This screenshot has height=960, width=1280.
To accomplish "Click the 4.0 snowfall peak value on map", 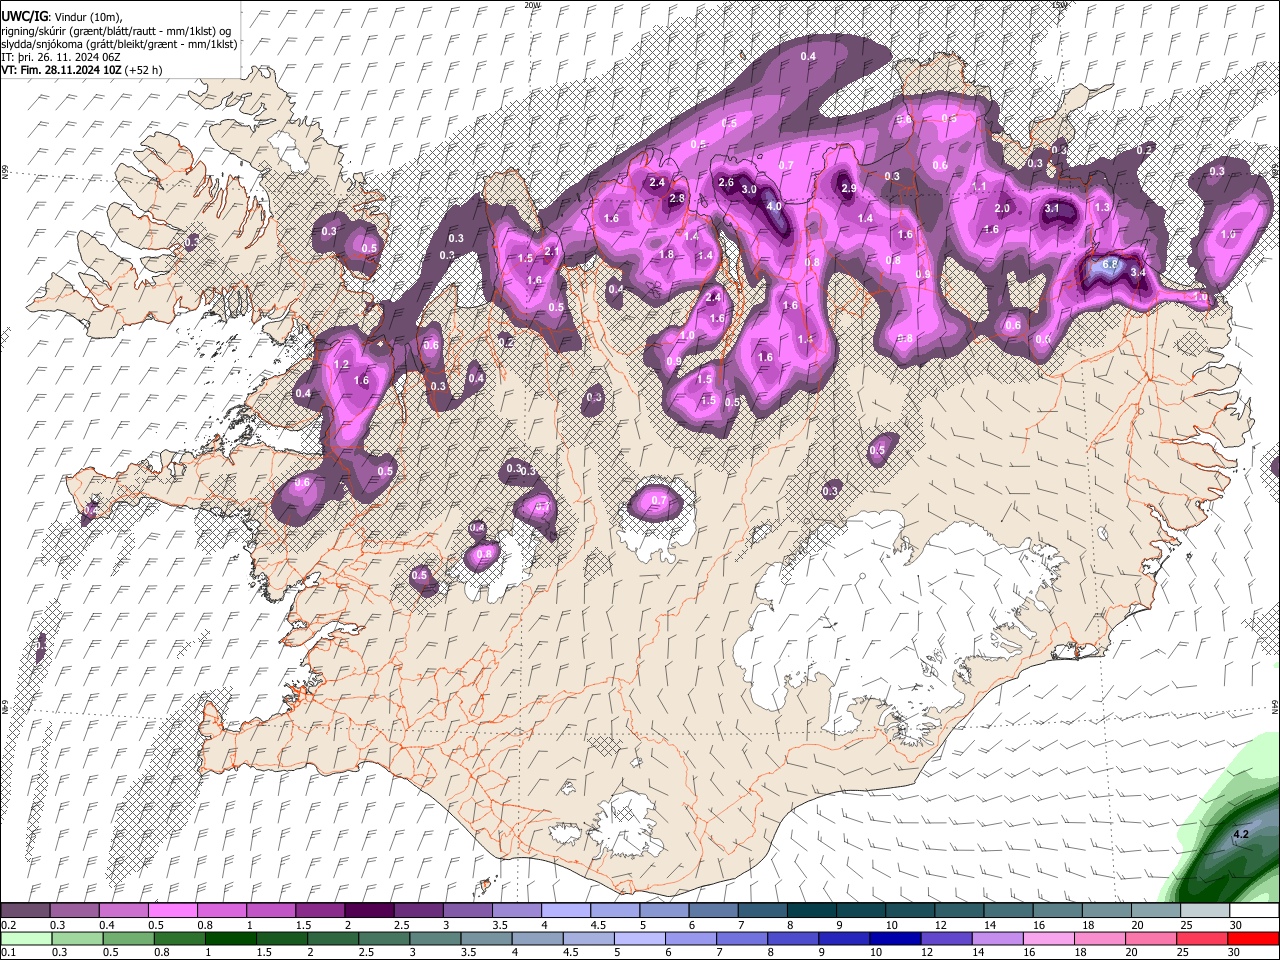I will [x=774, y=207].
